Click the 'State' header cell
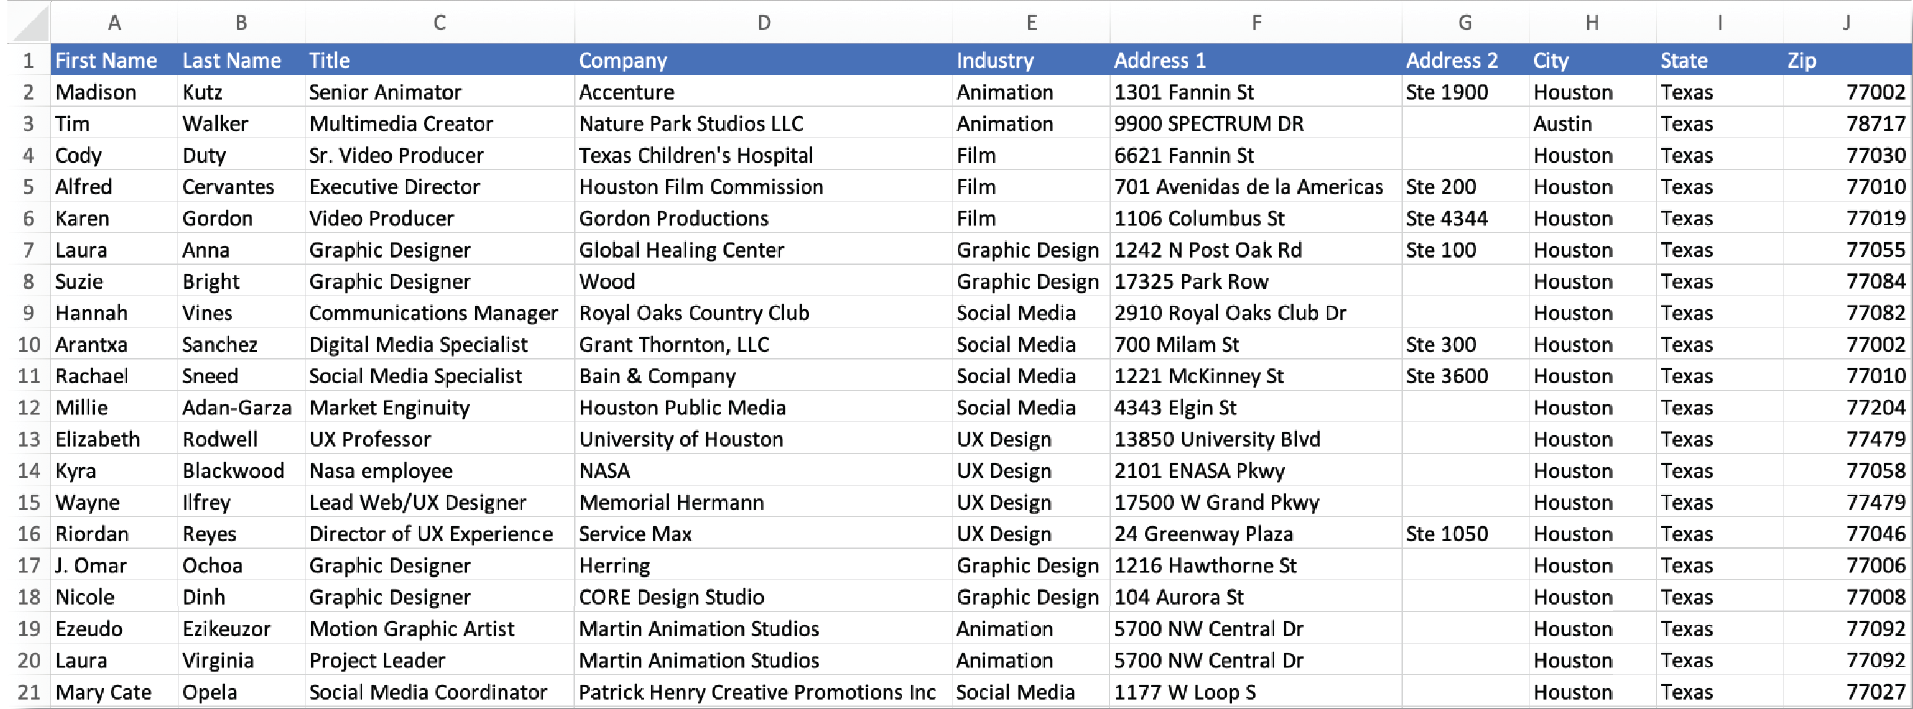 (x=1719, y=60)
